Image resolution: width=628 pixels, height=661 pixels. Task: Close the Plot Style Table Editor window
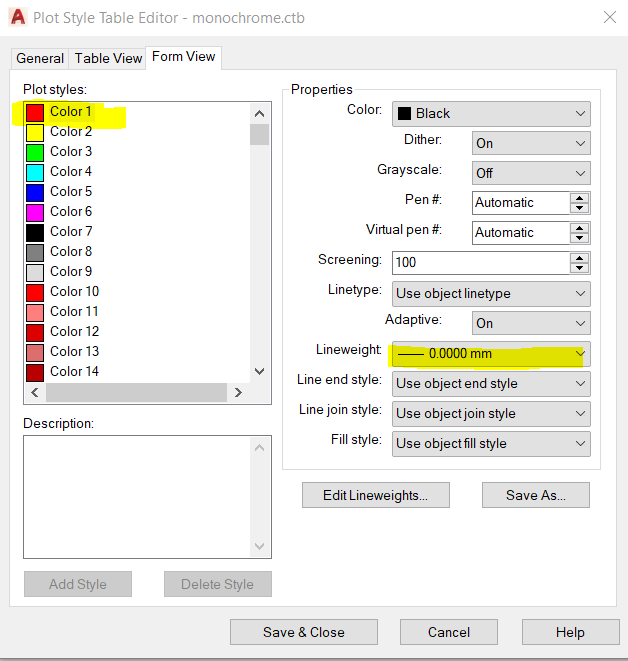609,17
